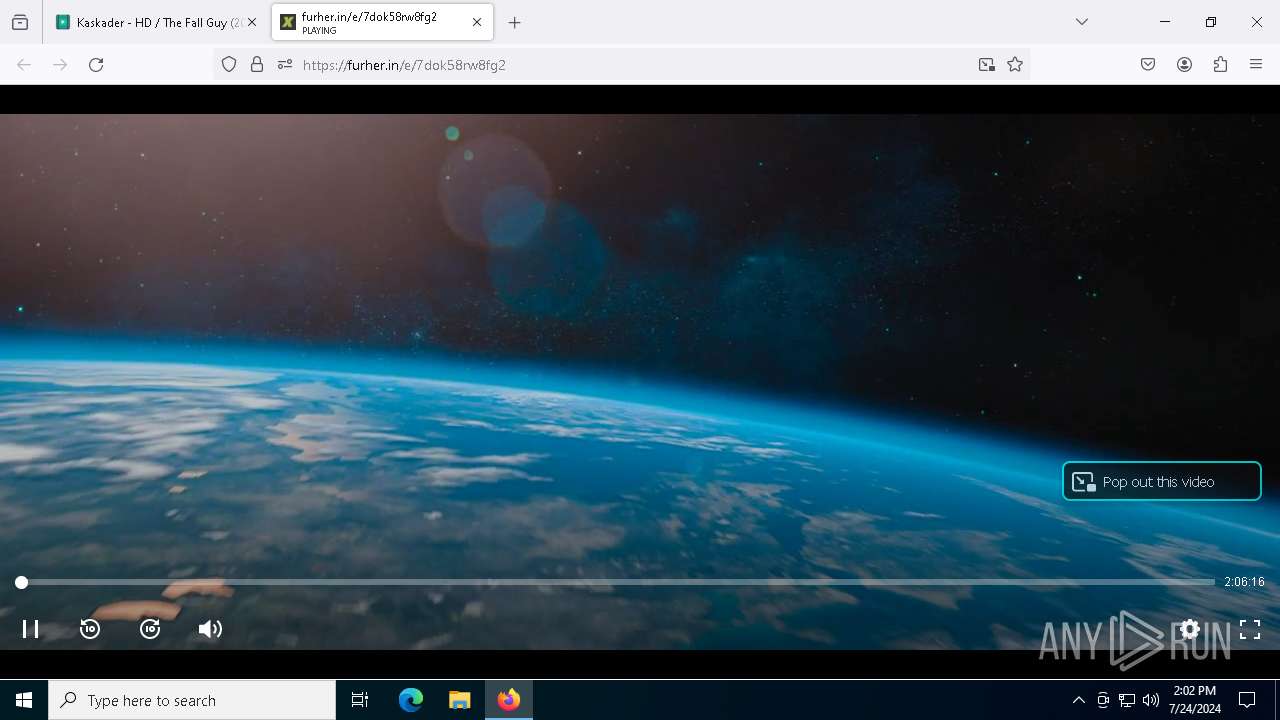Rewind video by 10 seconds
This screenshot has height=720, width=1280.
pos(90,629)
